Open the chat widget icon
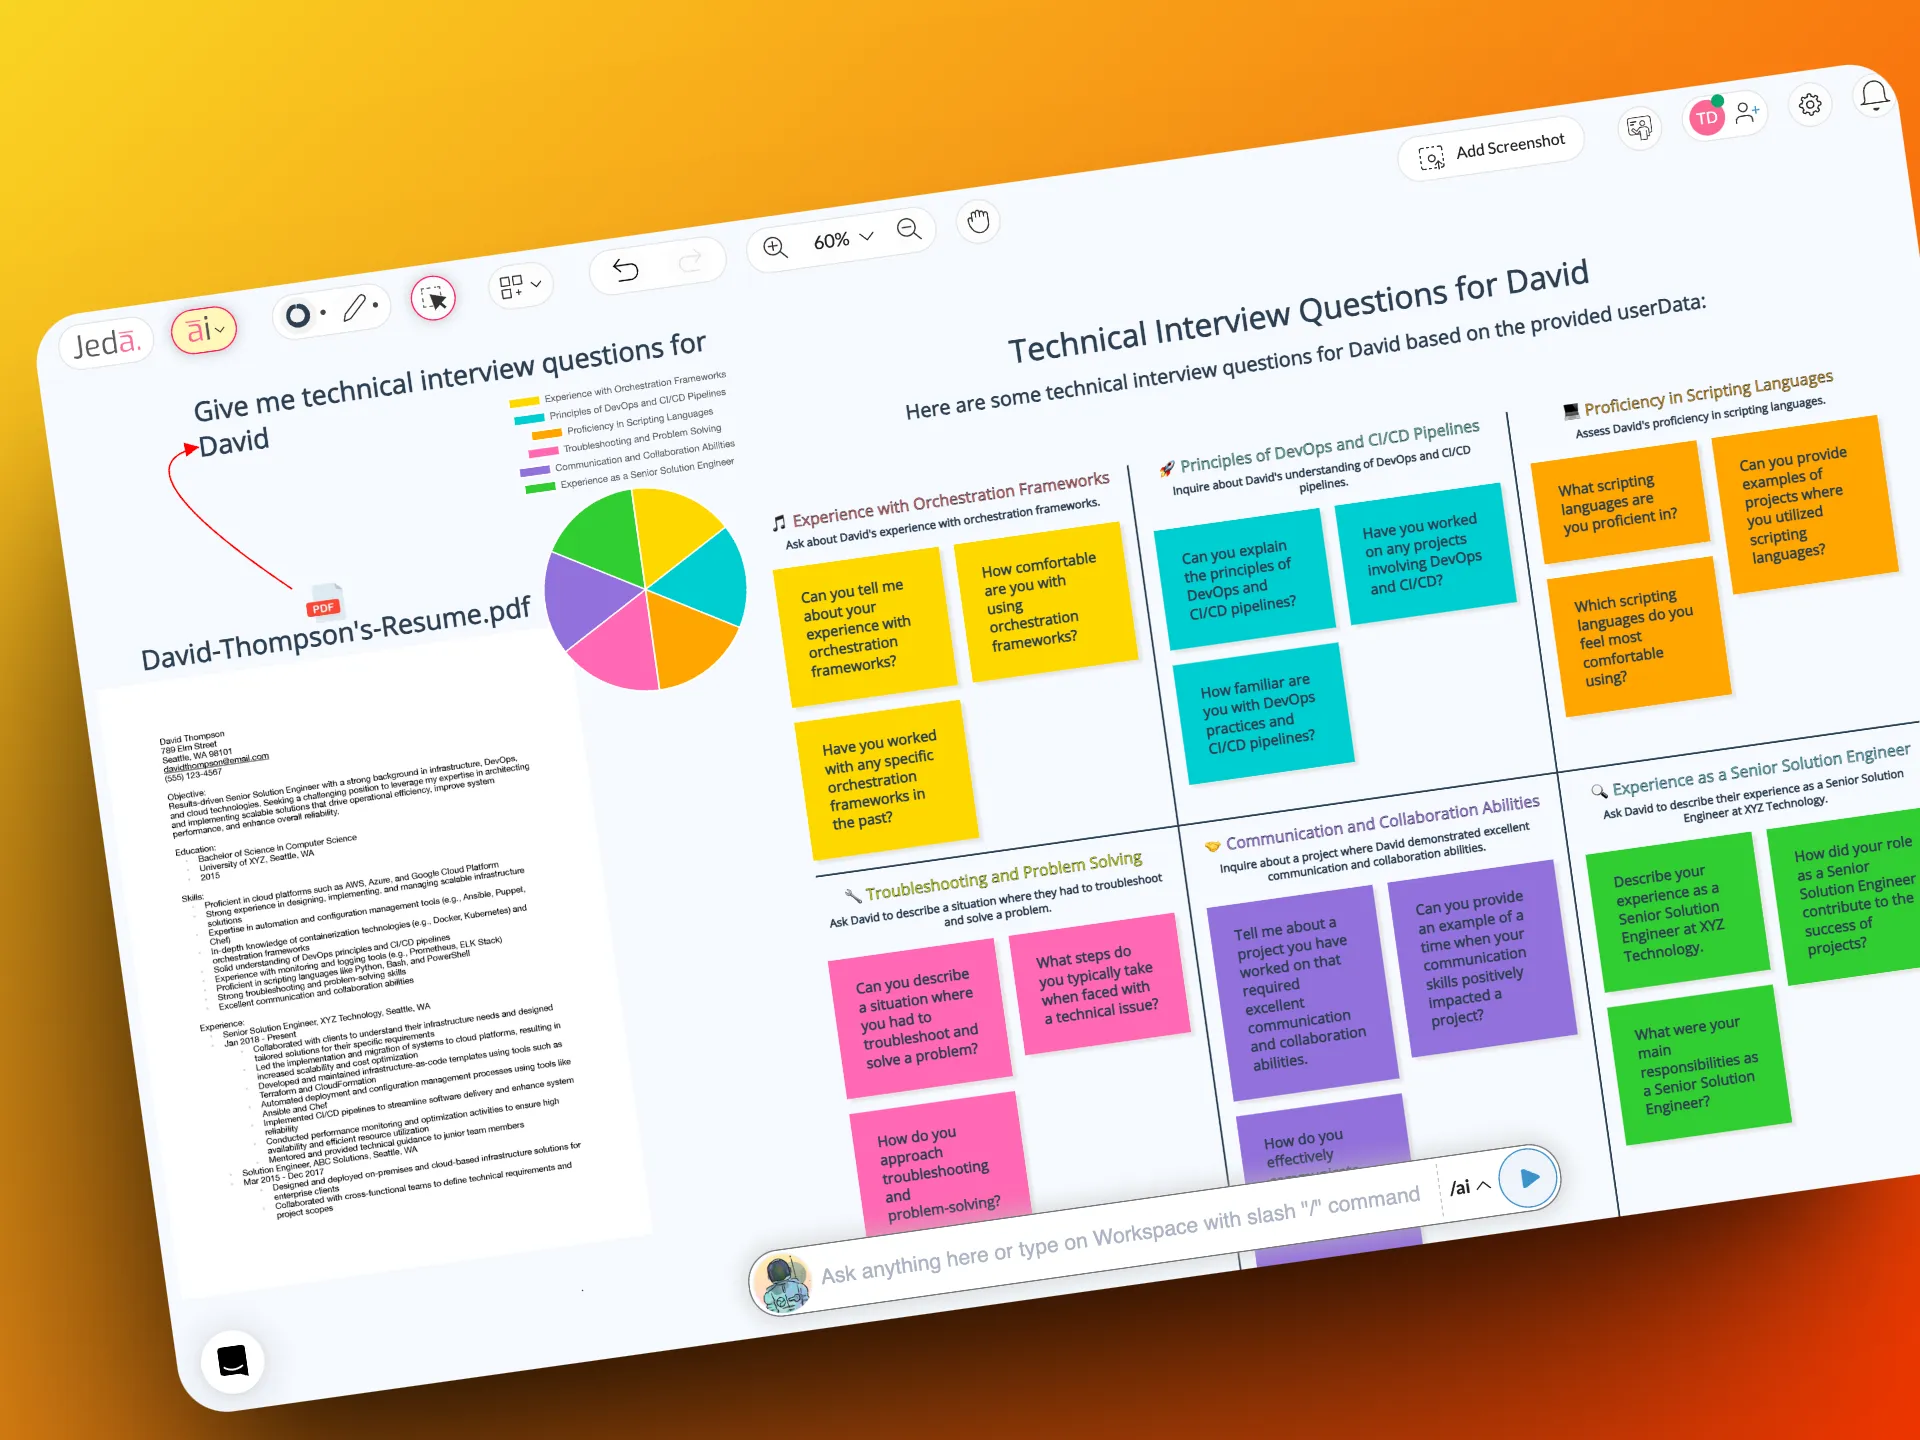 point(233,1361)
